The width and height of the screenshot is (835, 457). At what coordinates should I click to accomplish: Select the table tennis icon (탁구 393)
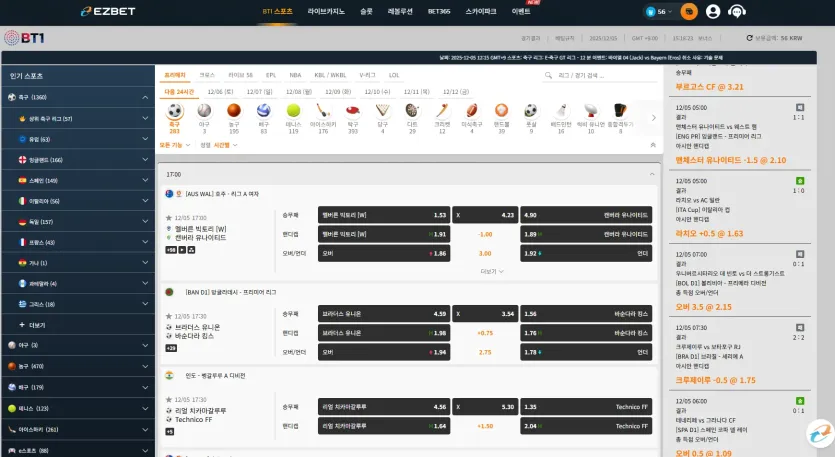pyautogui.click(x=353, y=111)
